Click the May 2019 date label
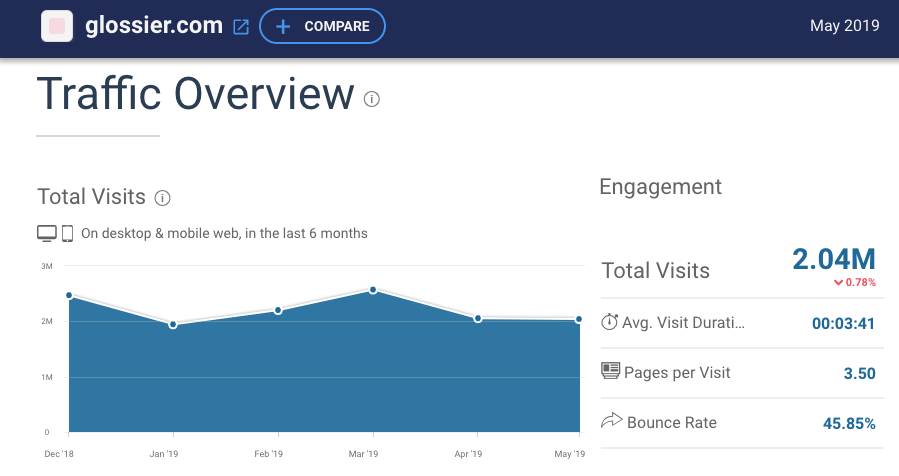899x476 pixels. (x=845, y=25)
